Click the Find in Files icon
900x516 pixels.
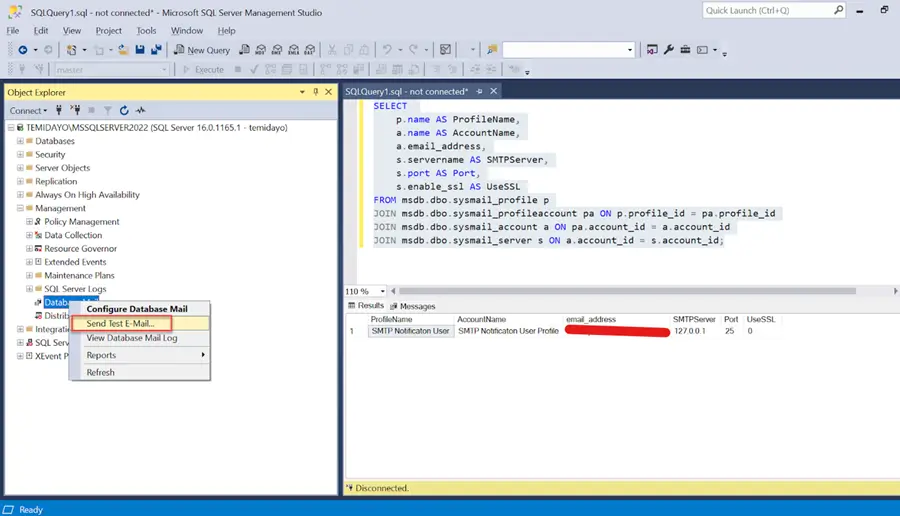pyautogui.click(x=492, y=50)
